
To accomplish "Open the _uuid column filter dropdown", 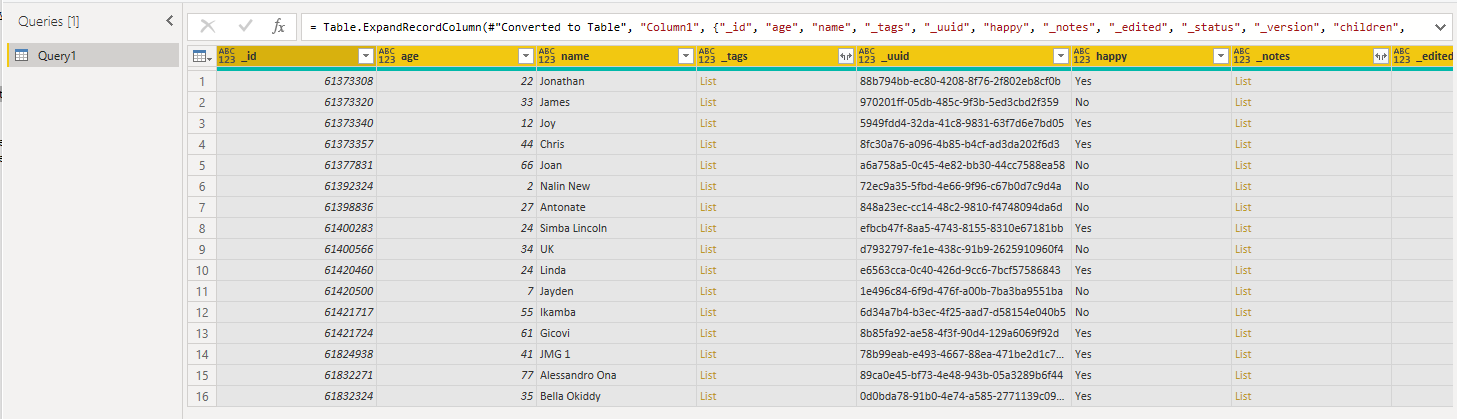I will pyautogui.click(x=1059, y=57).
